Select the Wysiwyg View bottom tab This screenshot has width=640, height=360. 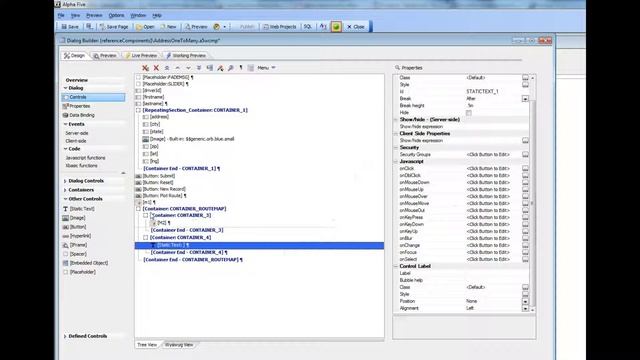click(179, 345)
